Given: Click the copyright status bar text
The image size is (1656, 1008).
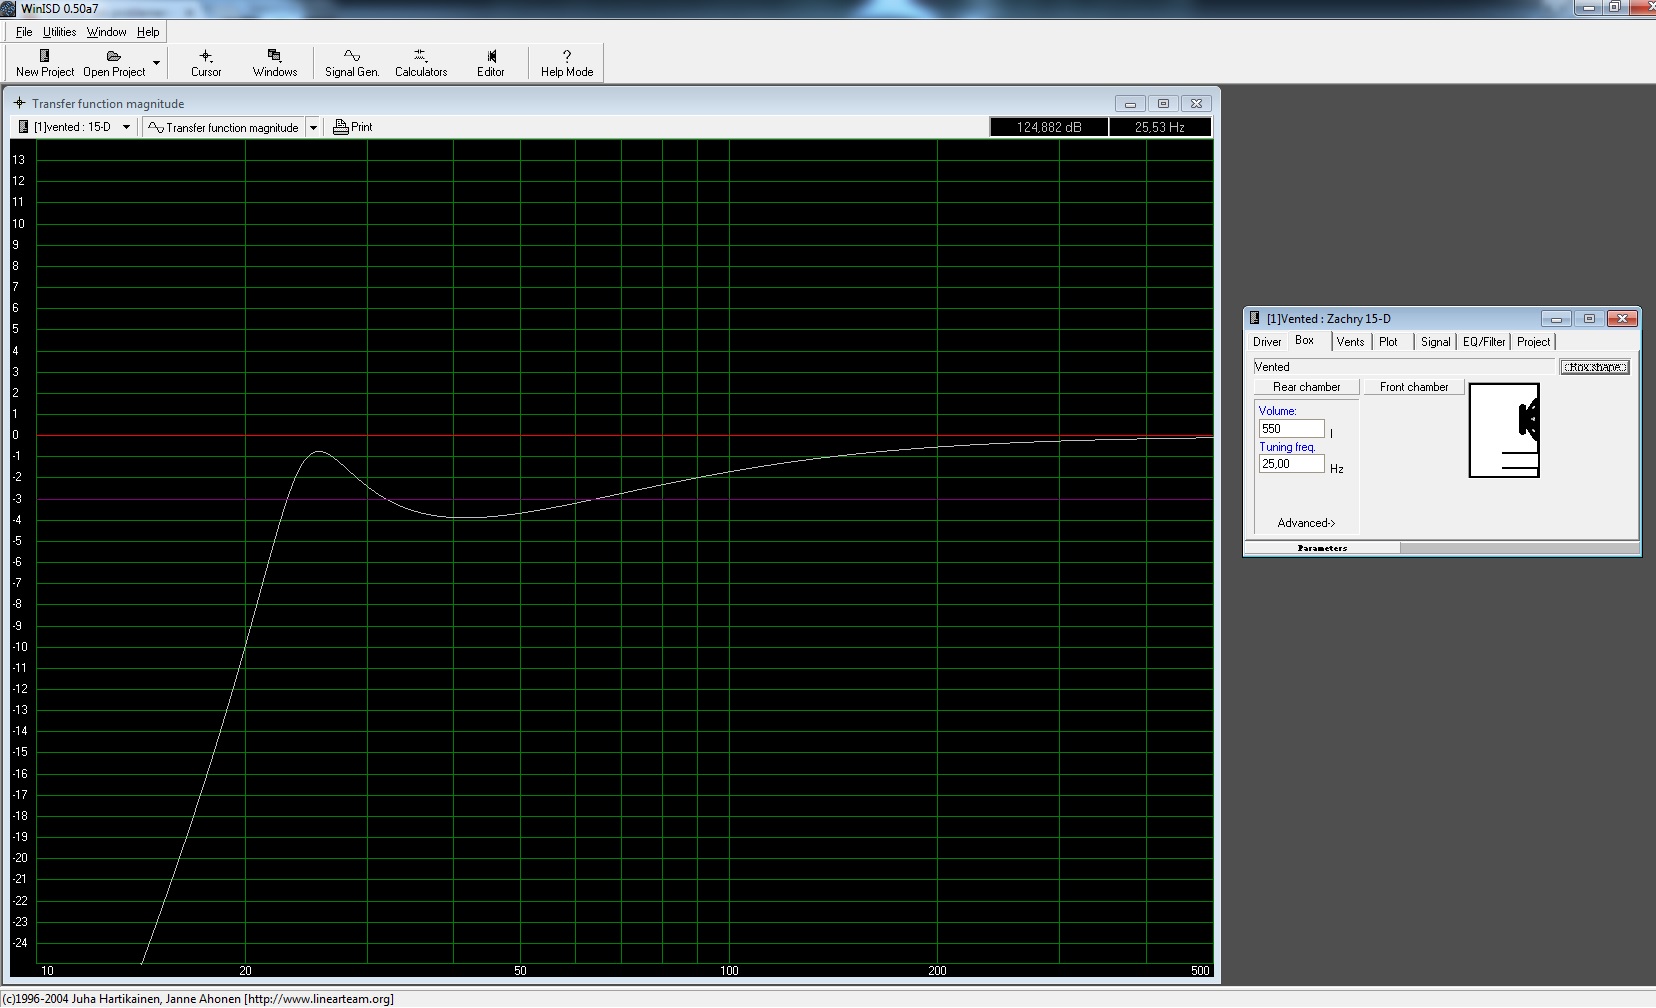Looking at the screenshot, I should coord(198,998).
